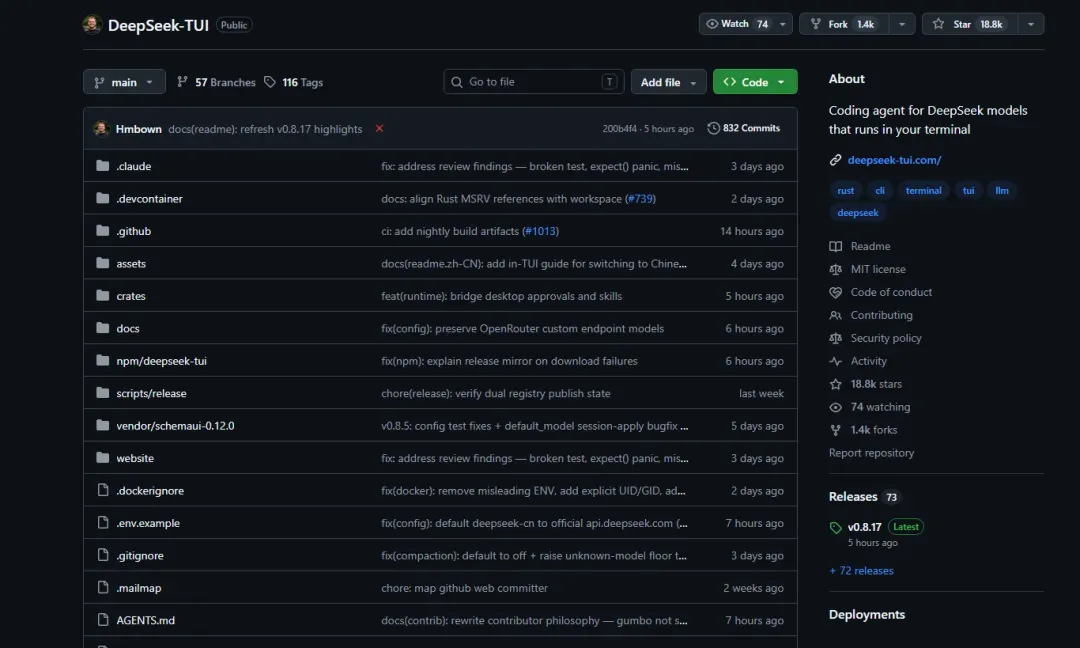Open the + 72 releases link
This screenshot has width=1080, height=648.
[861, 570]
